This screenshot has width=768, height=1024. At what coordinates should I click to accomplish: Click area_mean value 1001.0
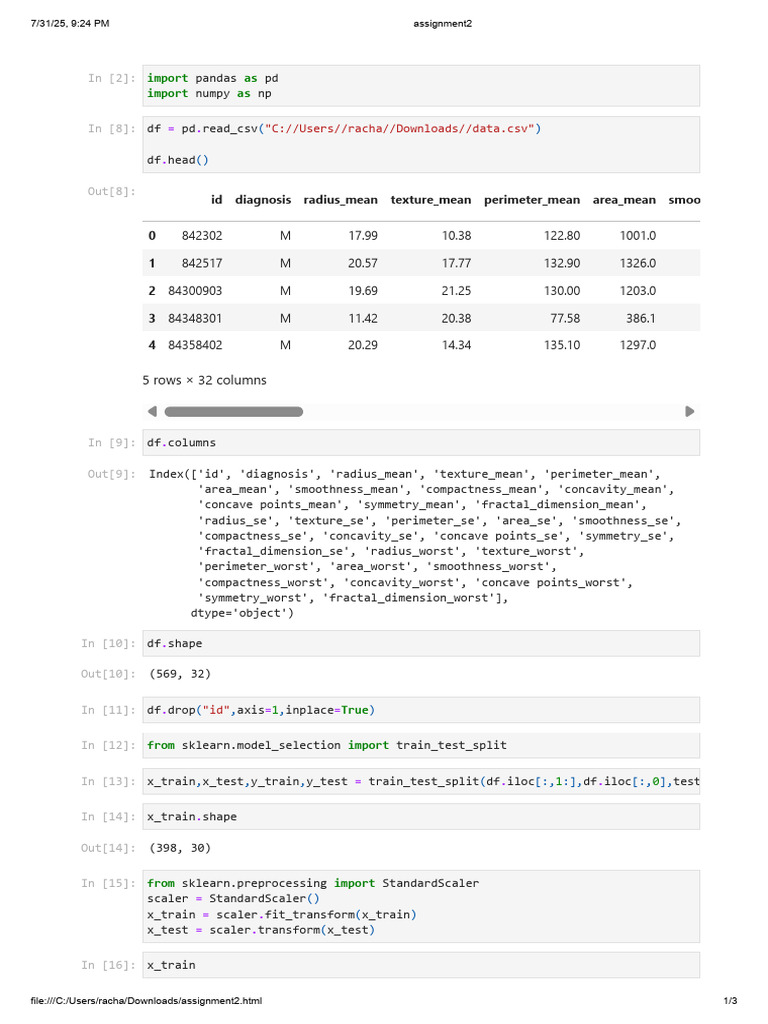click(638, 236)
